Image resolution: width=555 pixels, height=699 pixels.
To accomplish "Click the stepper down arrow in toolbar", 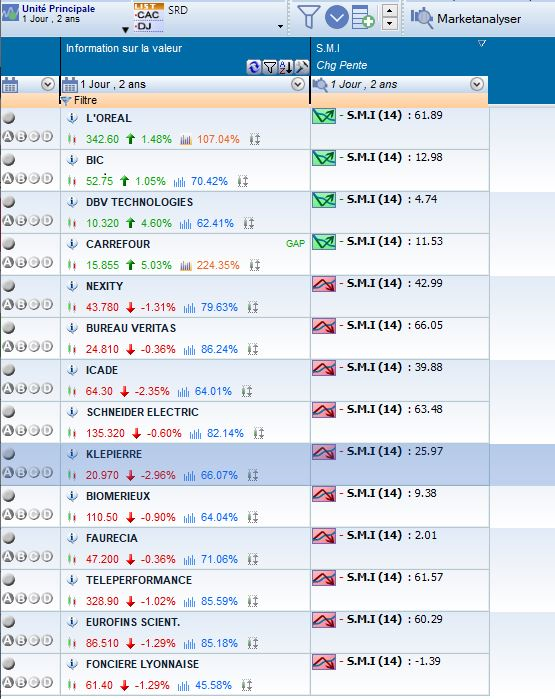I will pyautogui.click(x=390, y=24).
